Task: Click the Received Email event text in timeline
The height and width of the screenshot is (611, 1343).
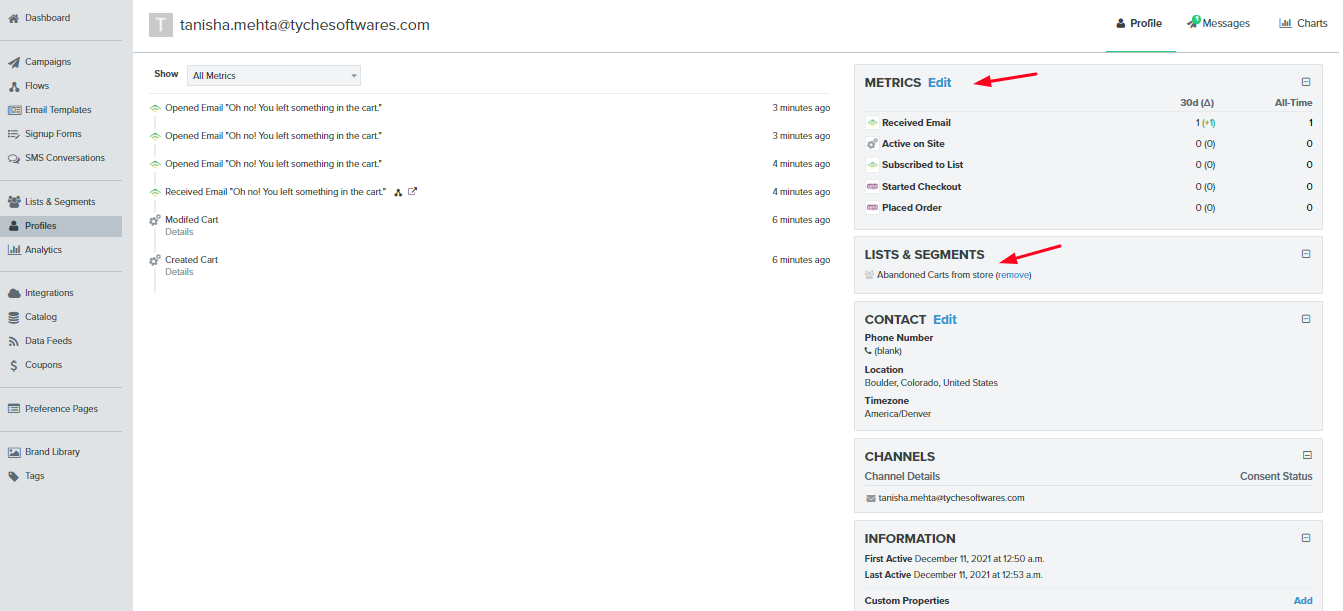Action: (x=275, y=192)
